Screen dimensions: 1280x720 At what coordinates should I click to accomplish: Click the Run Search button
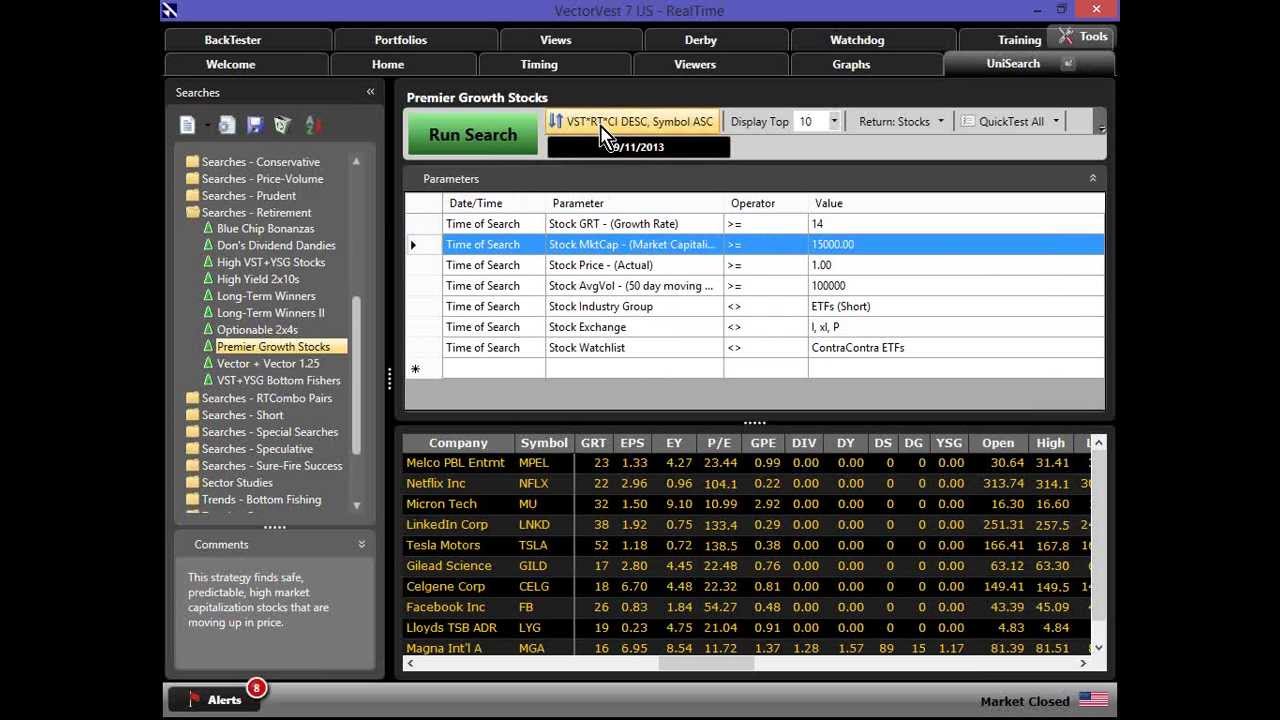click(473, 134)
